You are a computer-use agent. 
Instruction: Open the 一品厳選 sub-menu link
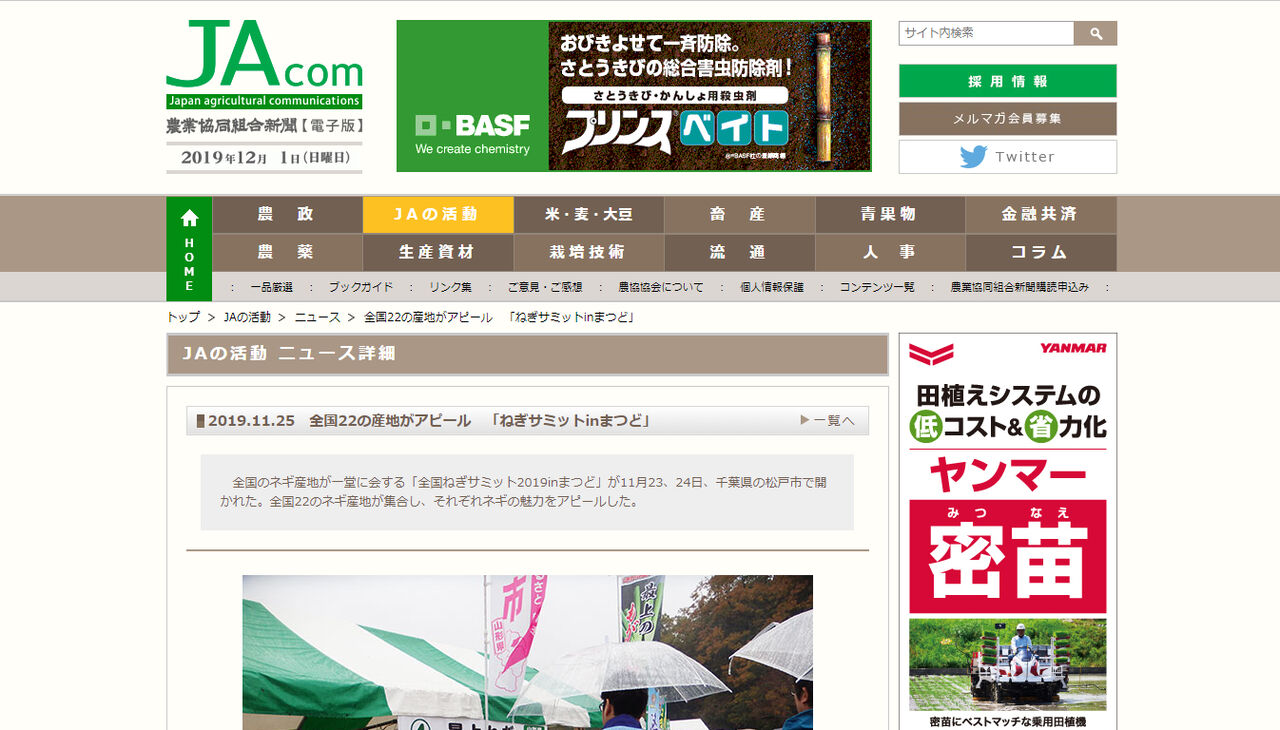272,287
